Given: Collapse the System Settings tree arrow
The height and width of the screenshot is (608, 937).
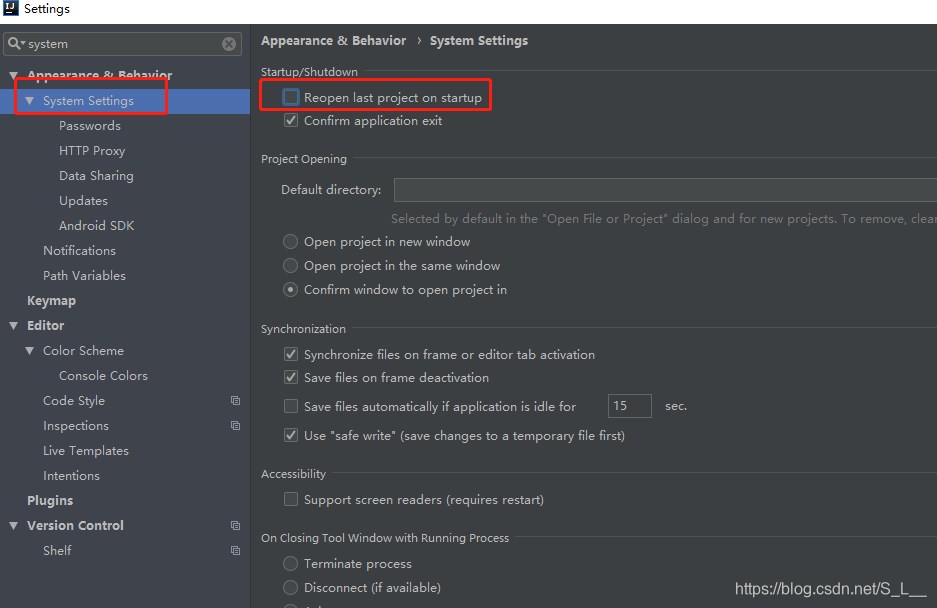Looking at the screenshot, I should (29, 101).
